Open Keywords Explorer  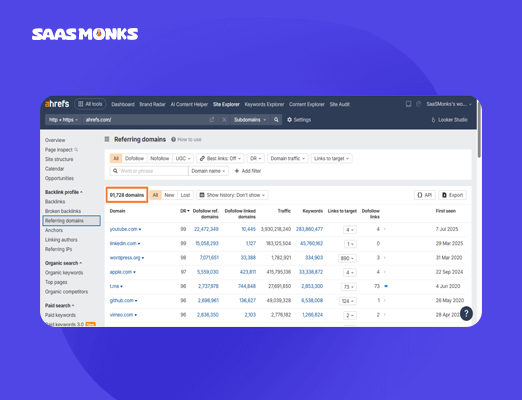pyautogui.click(x=264, y=104)
